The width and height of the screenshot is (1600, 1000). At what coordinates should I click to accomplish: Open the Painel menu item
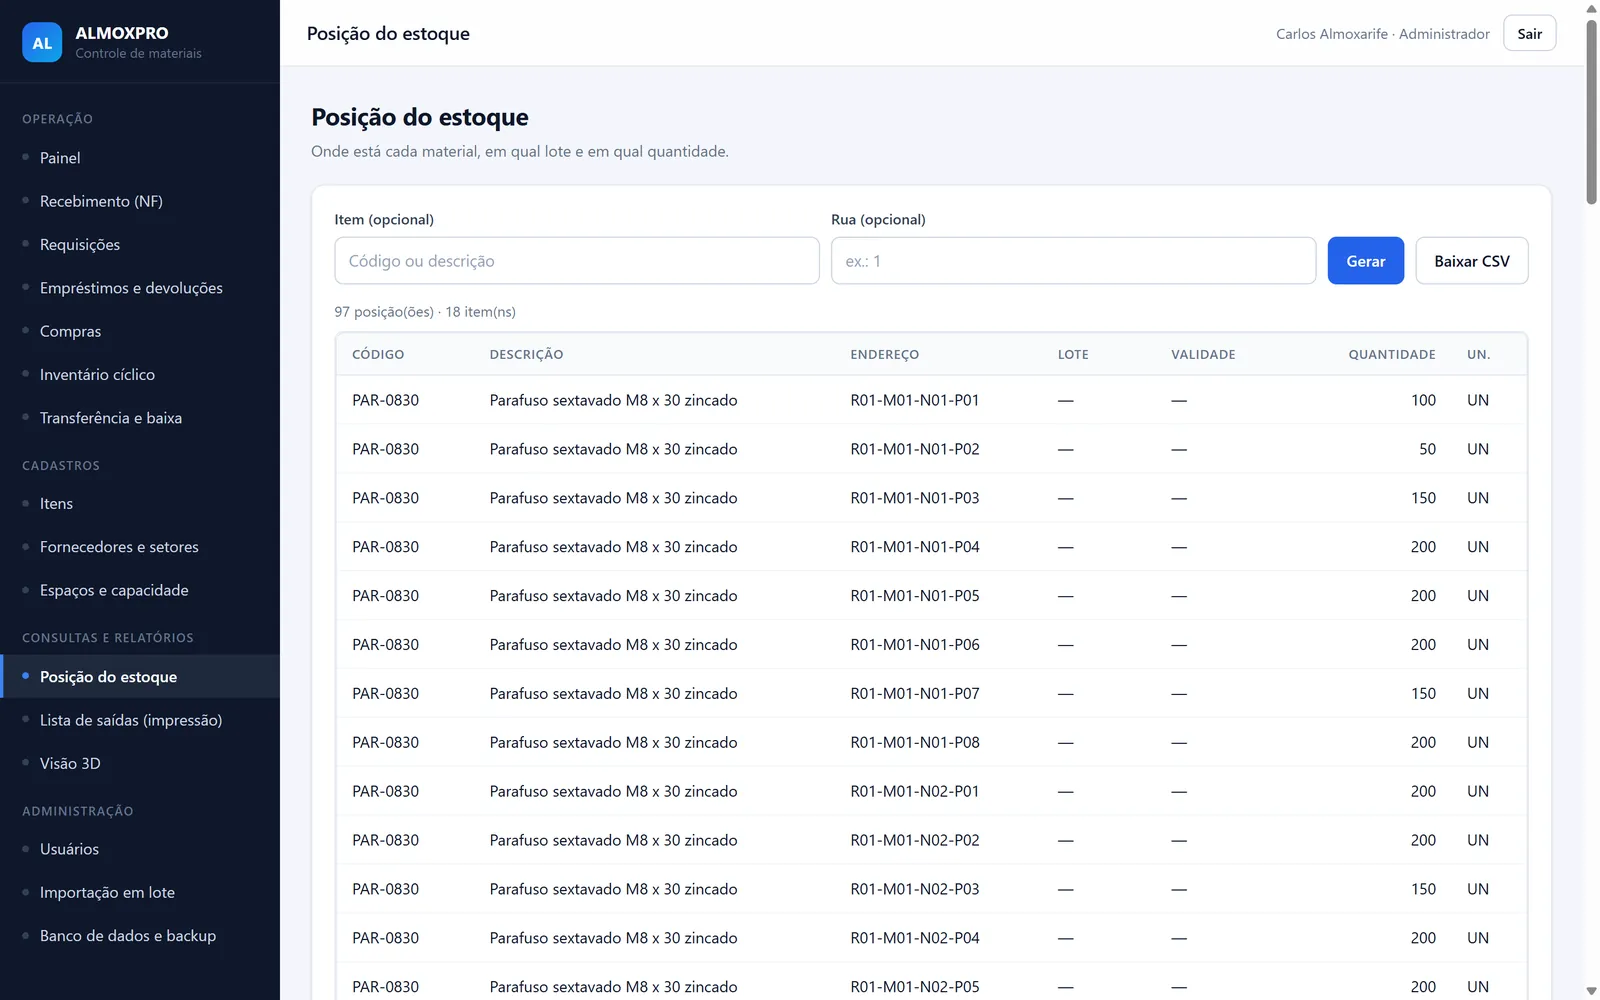[x=60, y=158]
